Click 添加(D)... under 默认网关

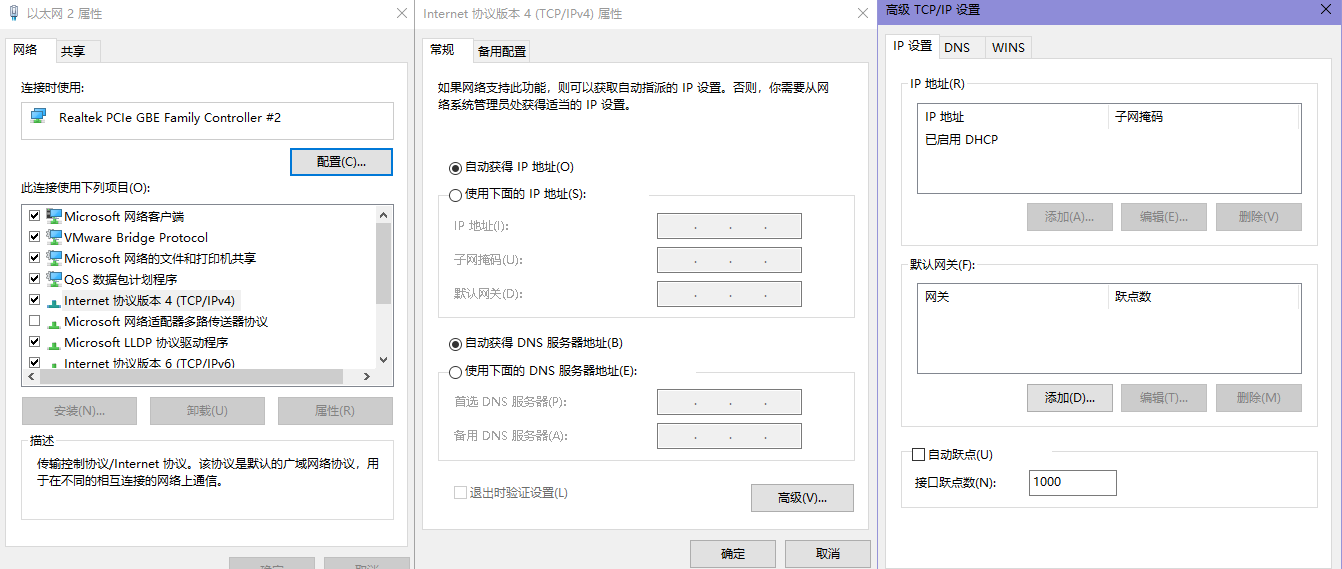coord(1070,398)
